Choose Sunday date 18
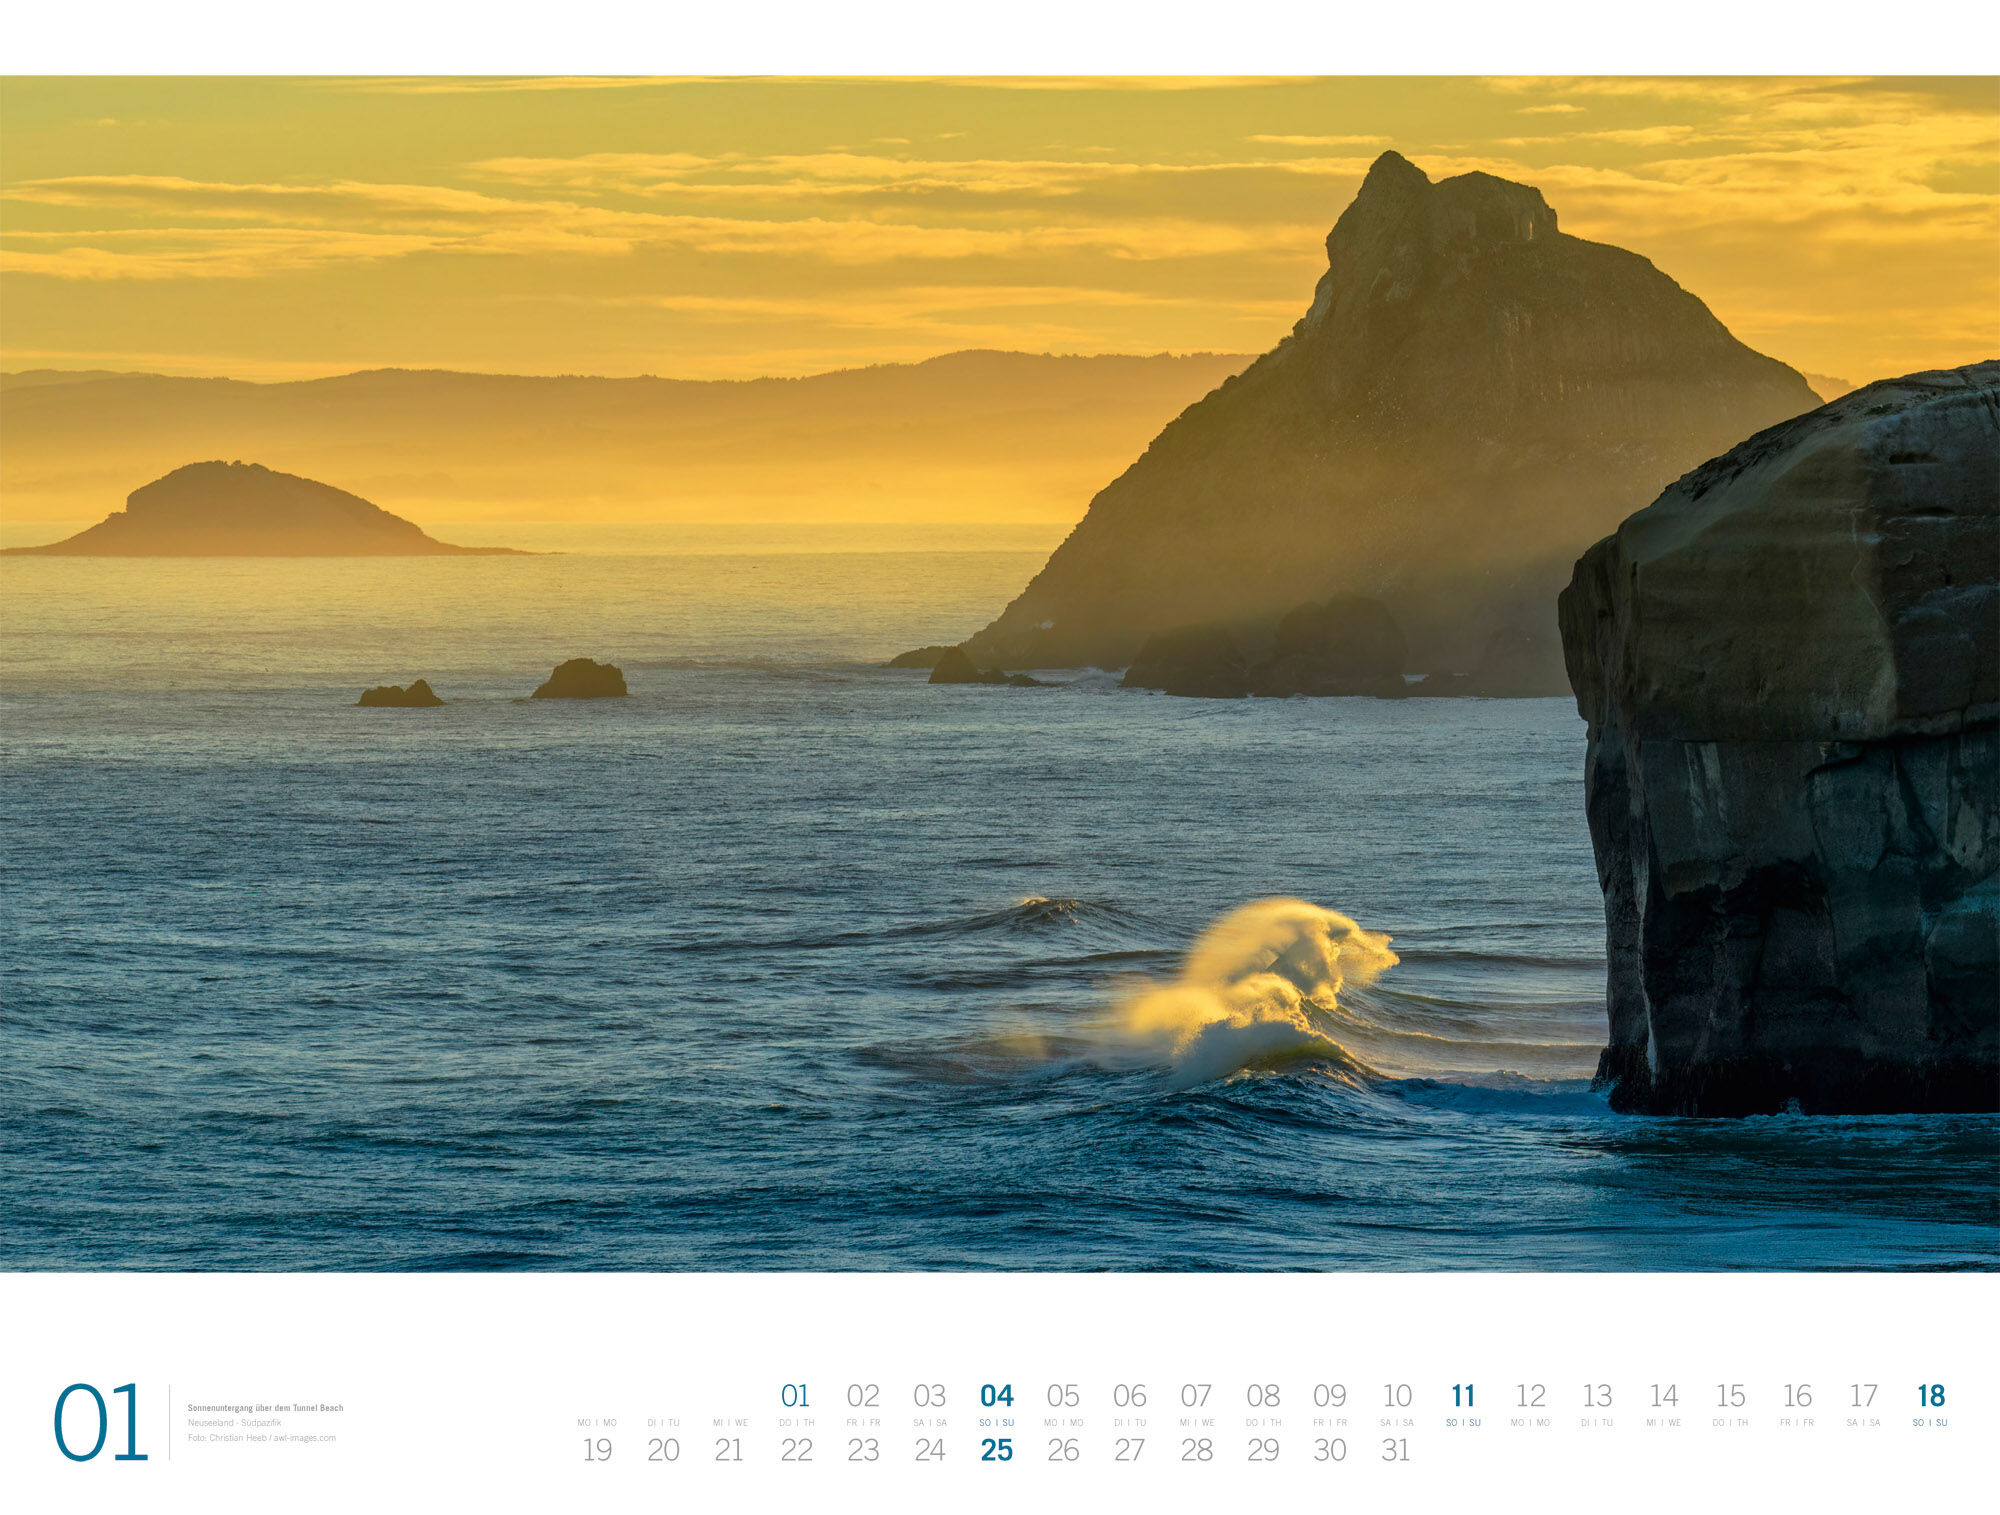 click(1930, 1395)
